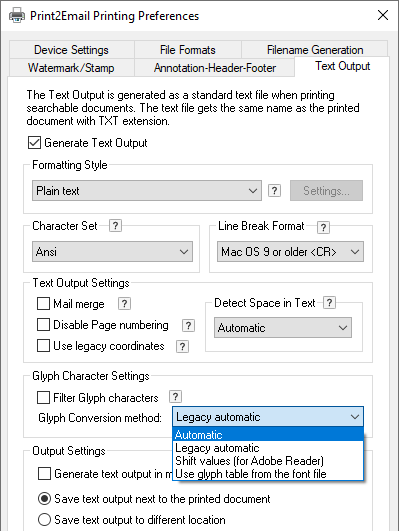Click help icon next to Formatting Style dropdown
Viewport: 399px width, 531px height.
pyautogui.click(x=274, y=191)
